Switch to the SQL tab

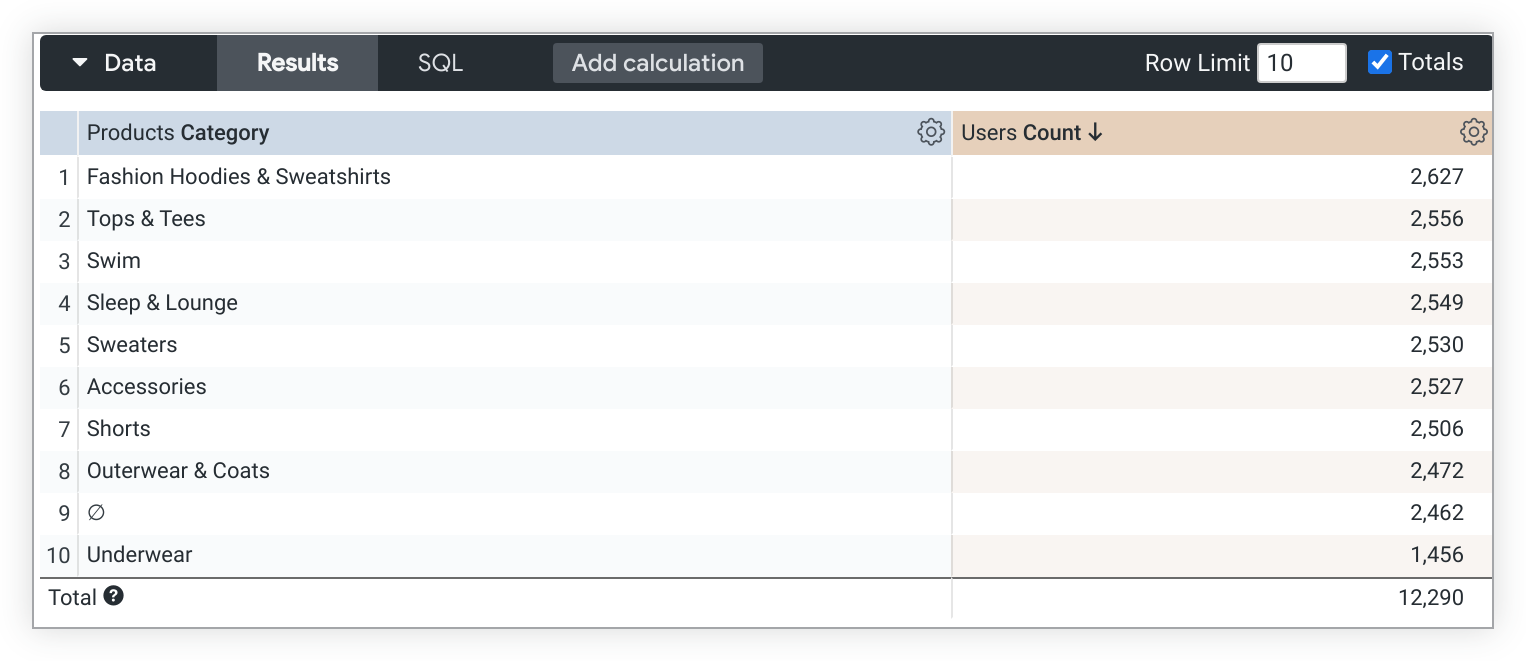(440, 63)
